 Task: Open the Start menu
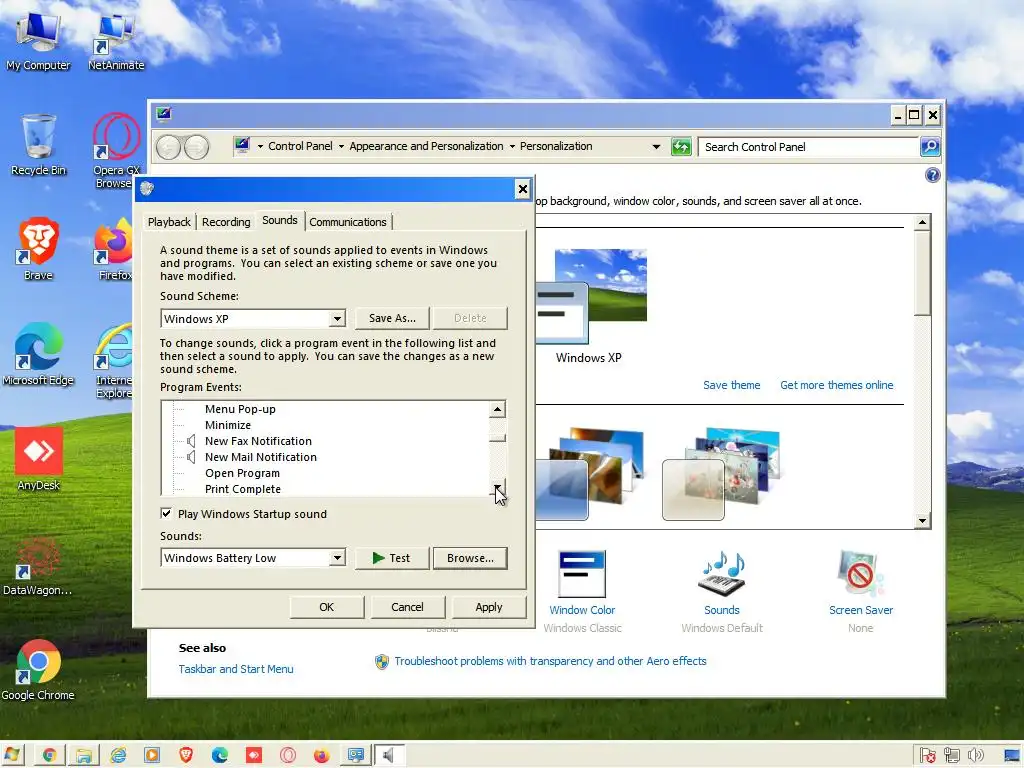click(12, 756)
